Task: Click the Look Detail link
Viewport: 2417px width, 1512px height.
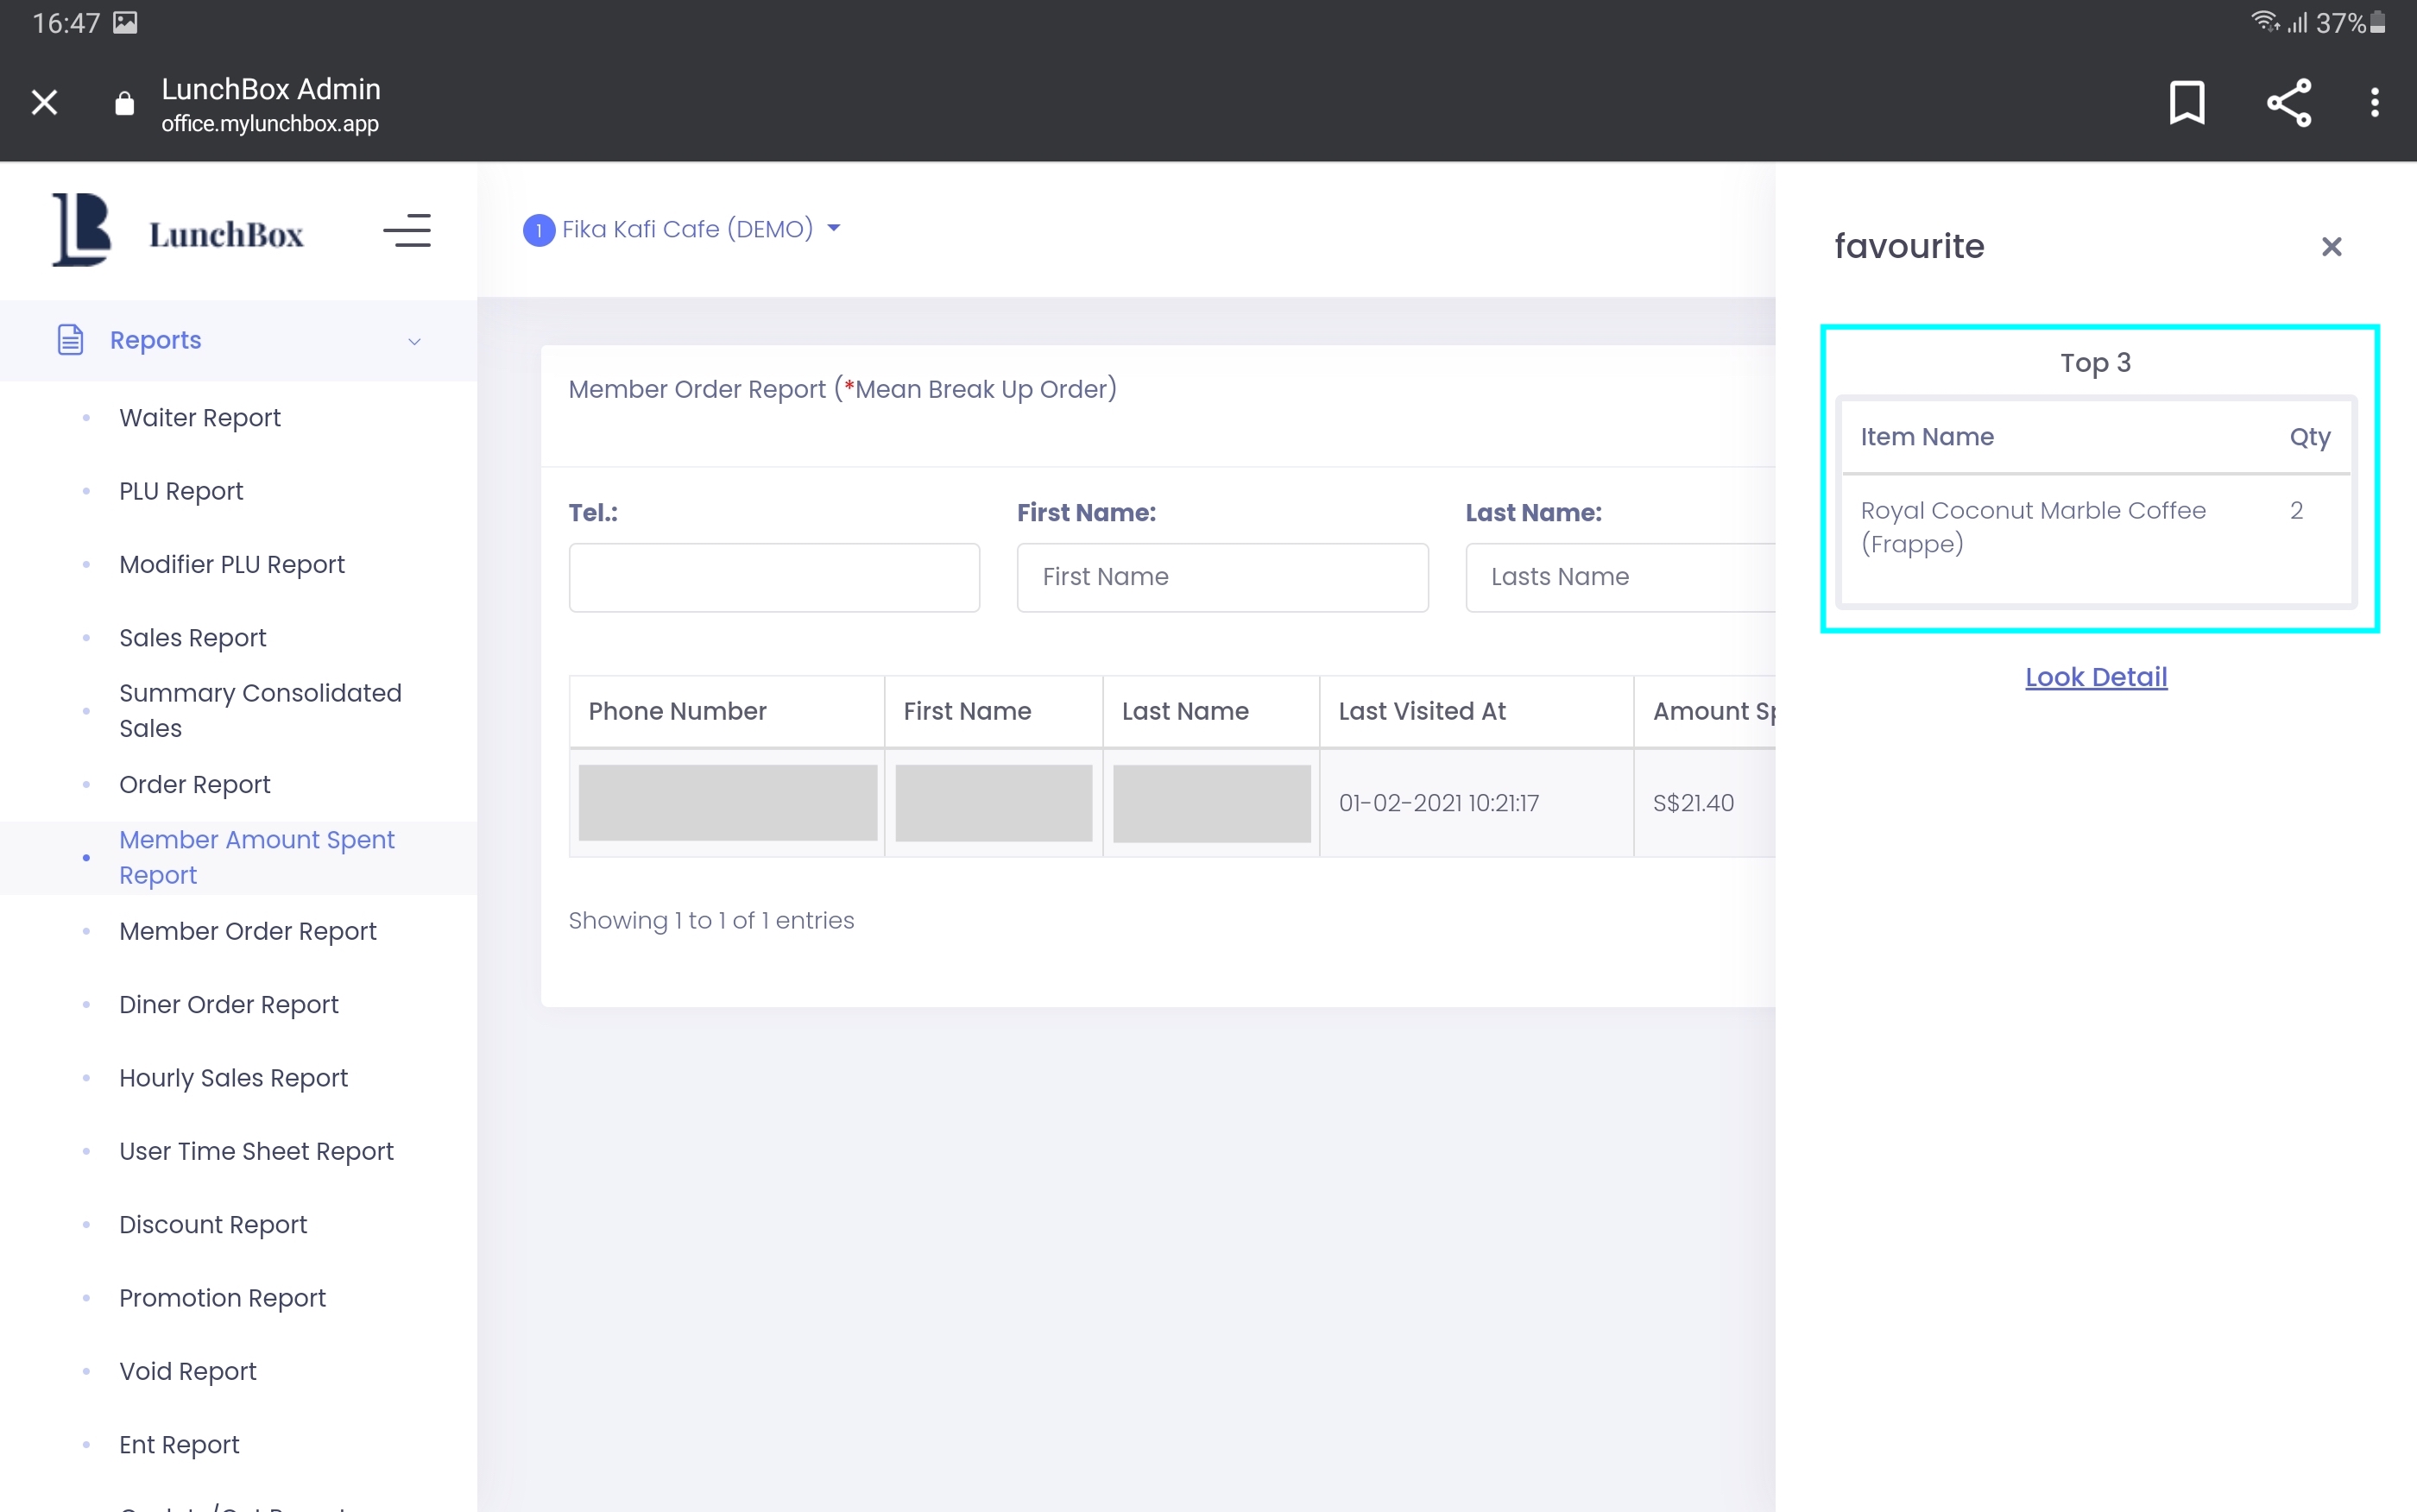Action: pyautogui.click(x=2096, y=677)
